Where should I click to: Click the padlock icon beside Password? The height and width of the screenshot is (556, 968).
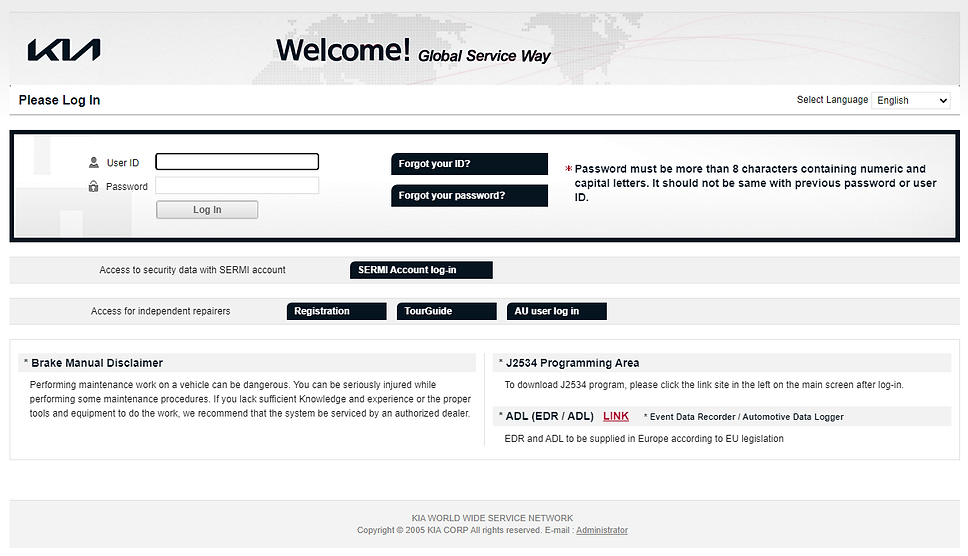(x=93, y=186)
